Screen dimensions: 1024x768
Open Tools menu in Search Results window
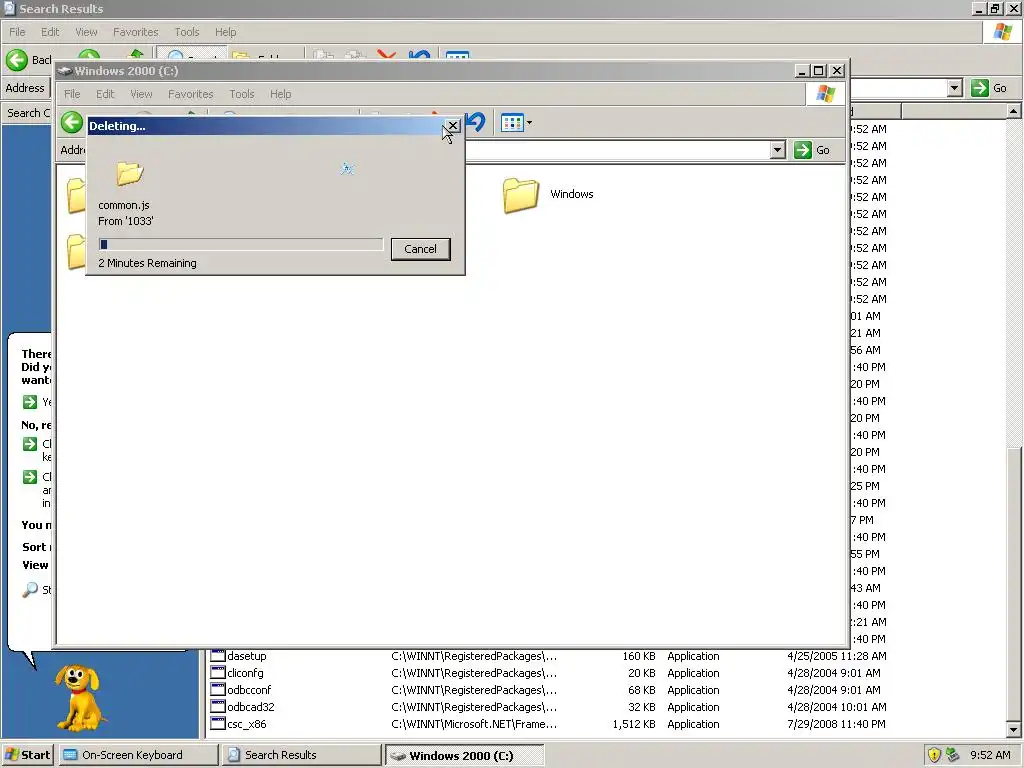pos(187,32)
